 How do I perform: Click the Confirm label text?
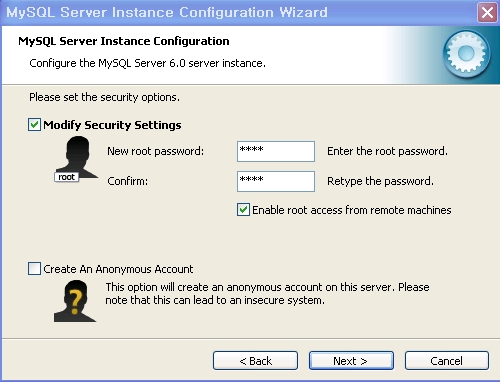[x=127, y=181]
